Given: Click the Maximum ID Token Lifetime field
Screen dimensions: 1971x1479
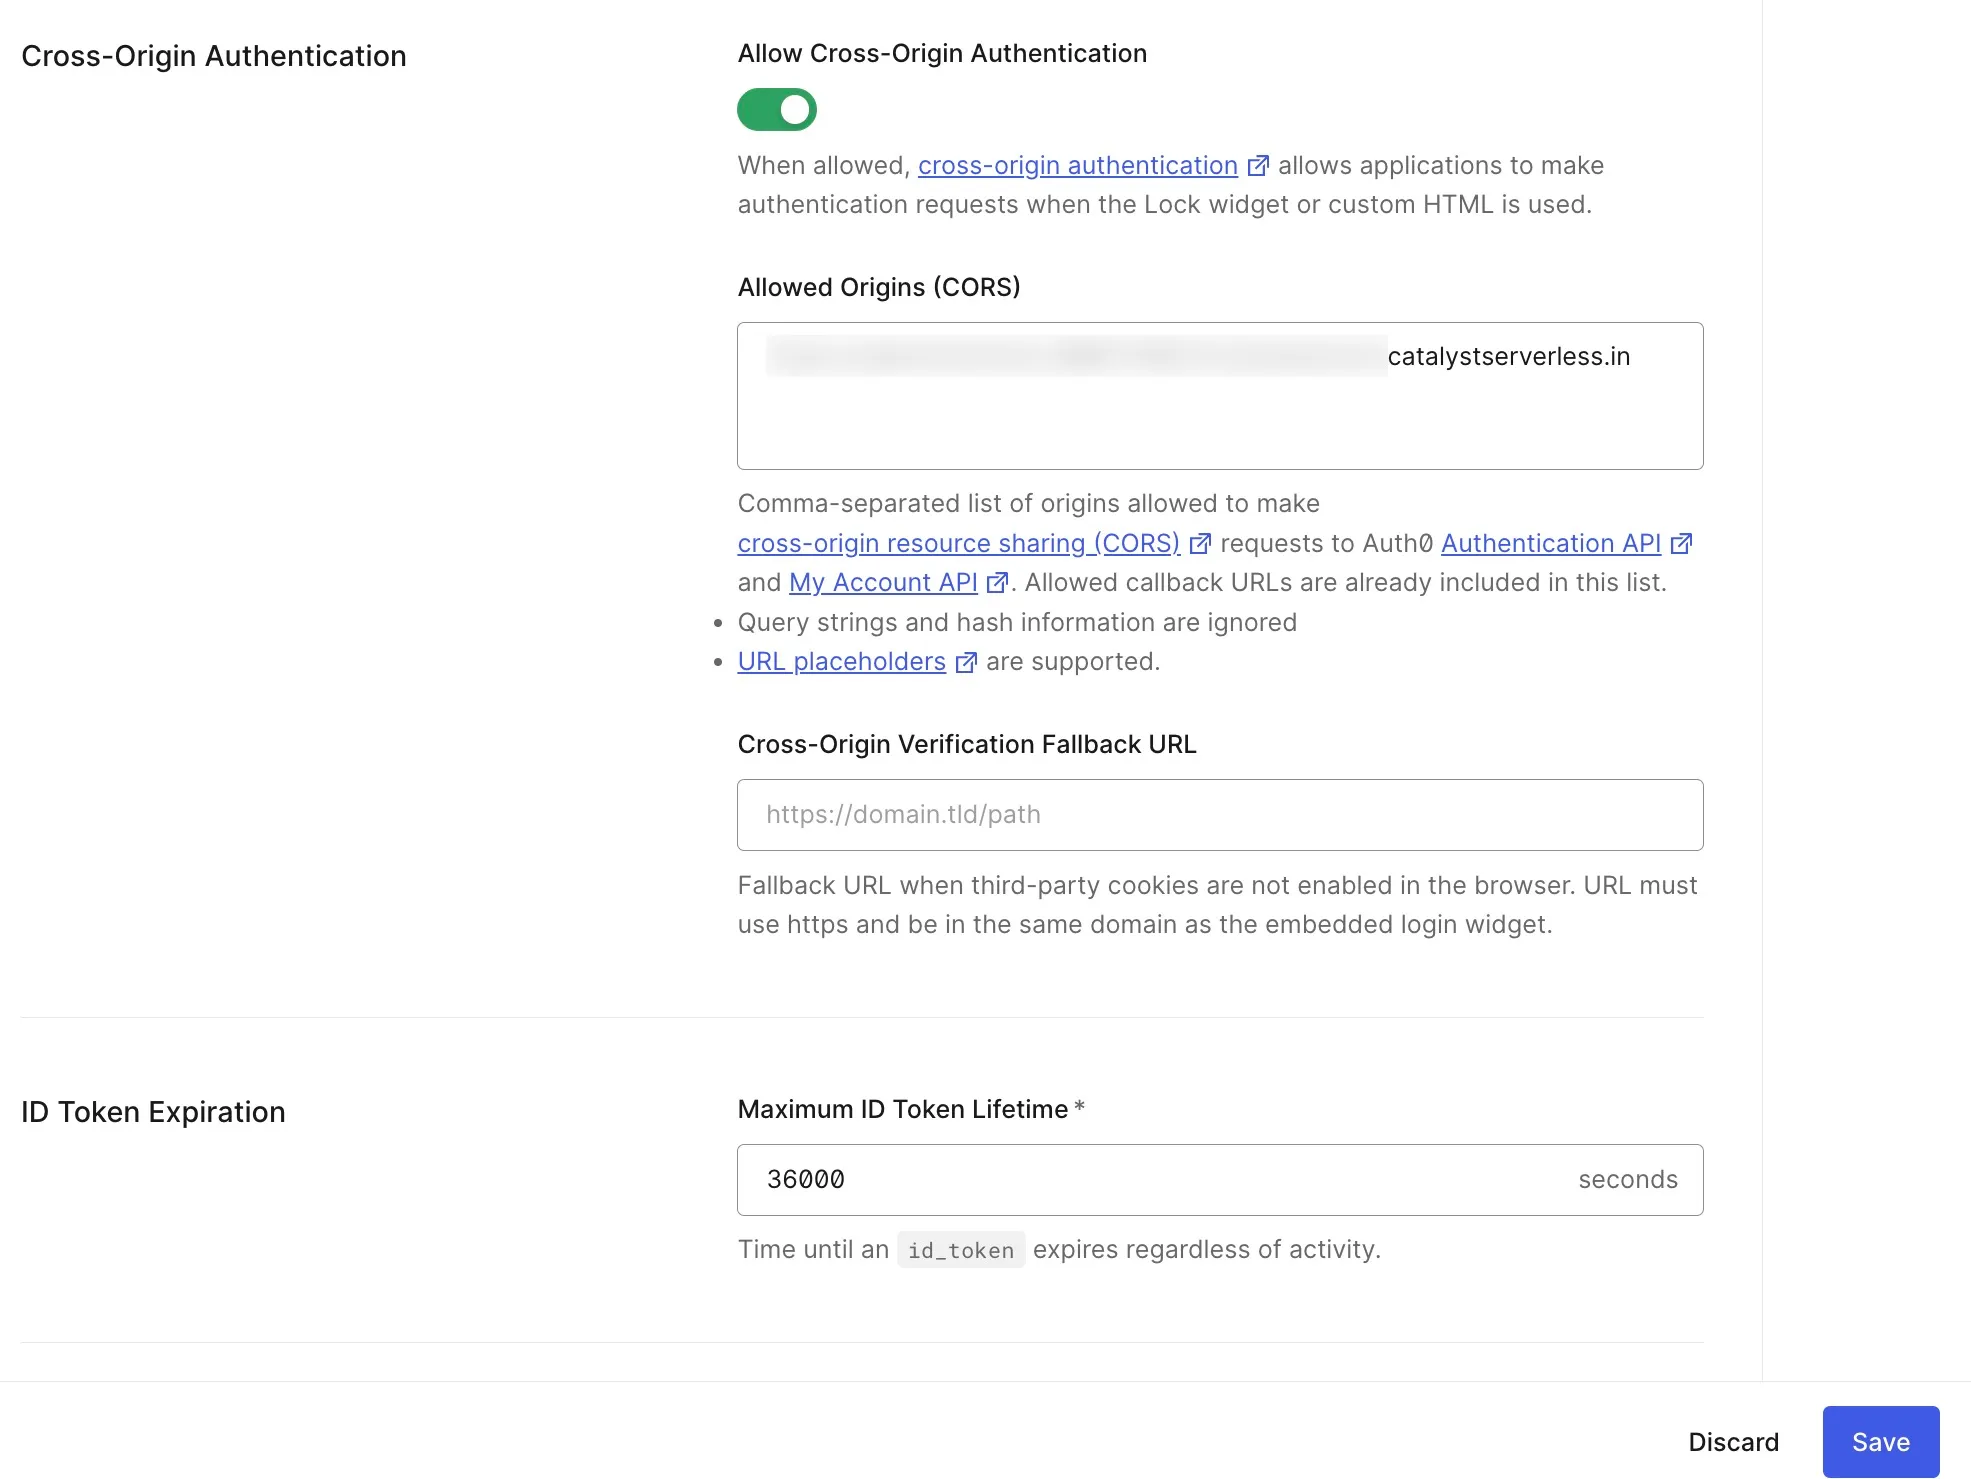Looking at the screenshot, I should pos(1150,1180).
